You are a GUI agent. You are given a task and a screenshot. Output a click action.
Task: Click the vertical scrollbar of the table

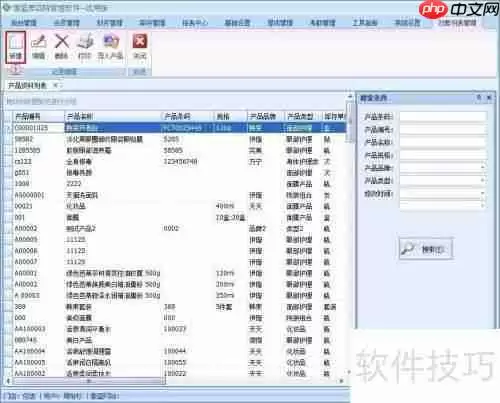pos(350,122)
